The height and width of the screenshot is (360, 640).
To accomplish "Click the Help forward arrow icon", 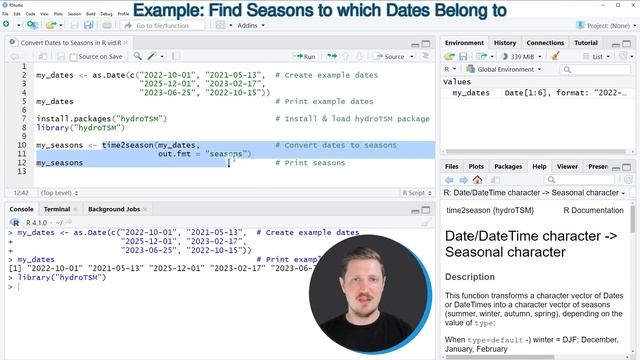I will tap(463, 180).
